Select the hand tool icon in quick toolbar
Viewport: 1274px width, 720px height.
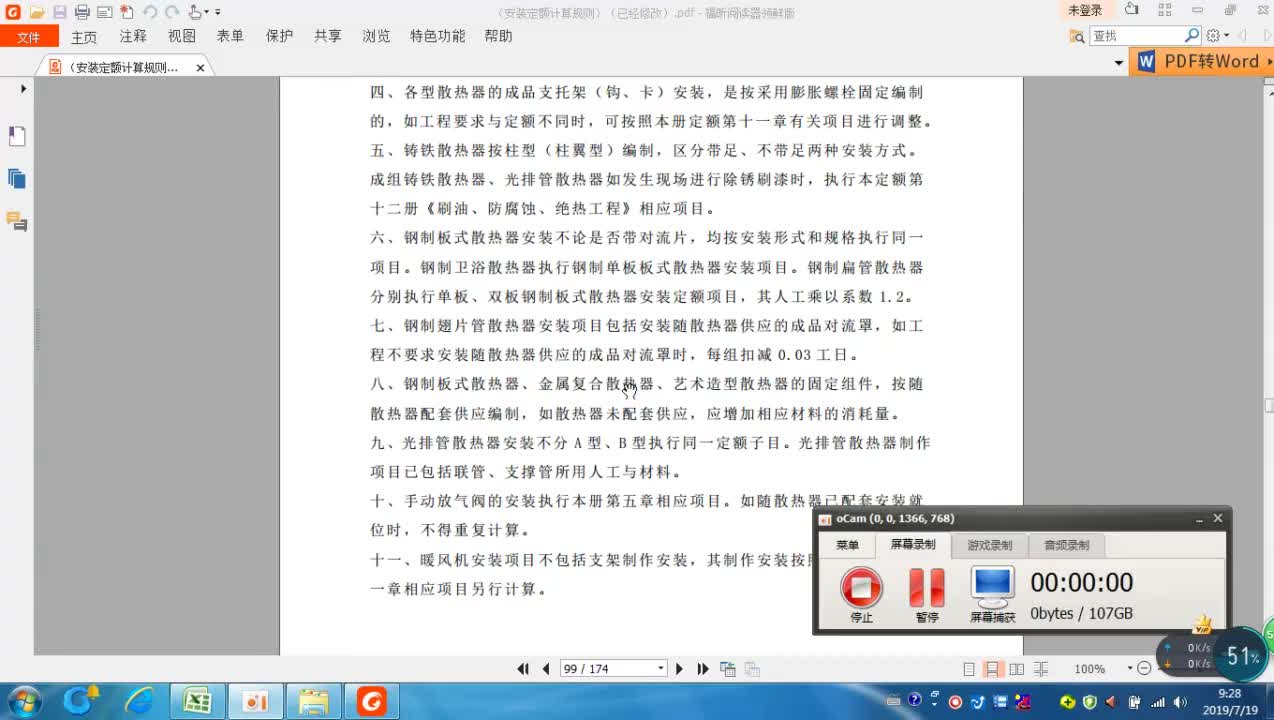(195, 12)
